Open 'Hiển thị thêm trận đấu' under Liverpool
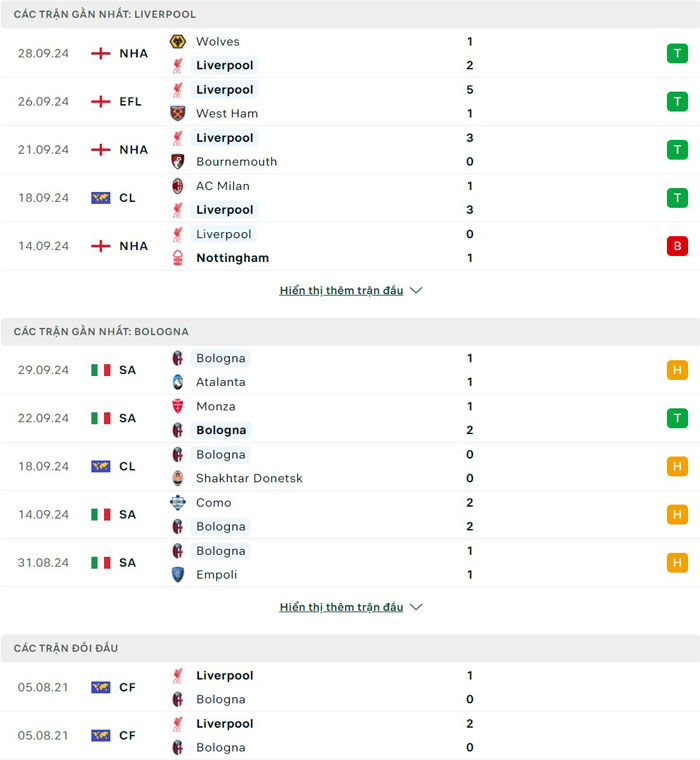 click(x=341, y=291)
